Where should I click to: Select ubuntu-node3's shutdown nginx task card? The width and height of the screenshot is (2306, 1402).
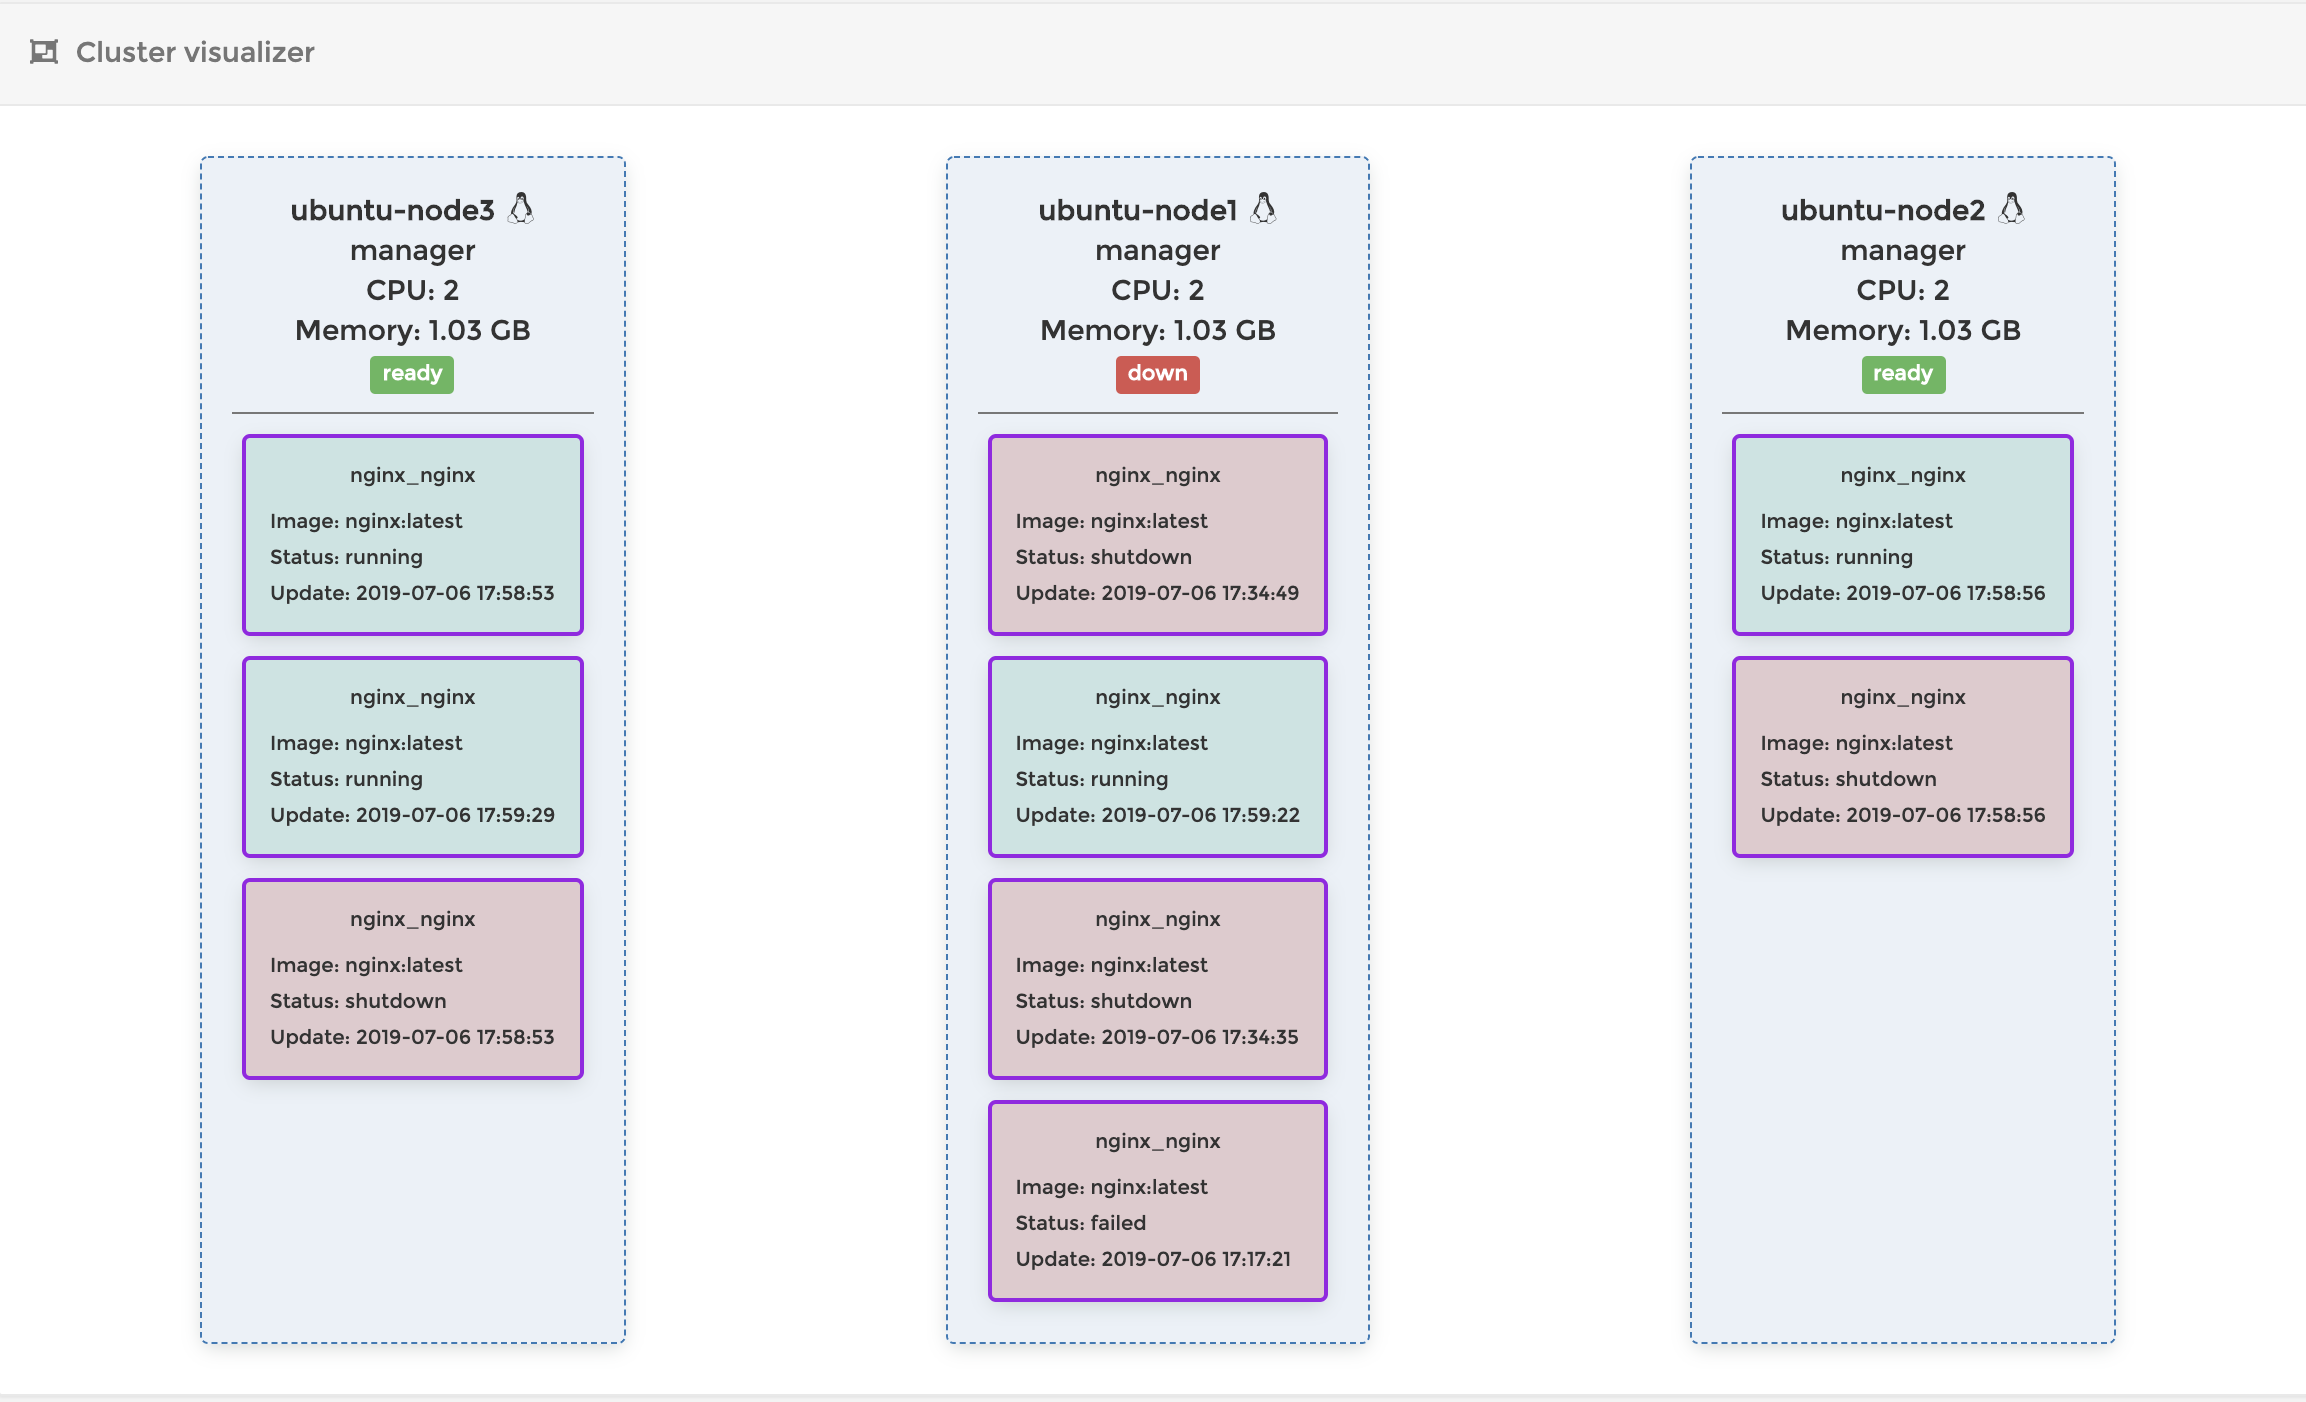[412, 978]
